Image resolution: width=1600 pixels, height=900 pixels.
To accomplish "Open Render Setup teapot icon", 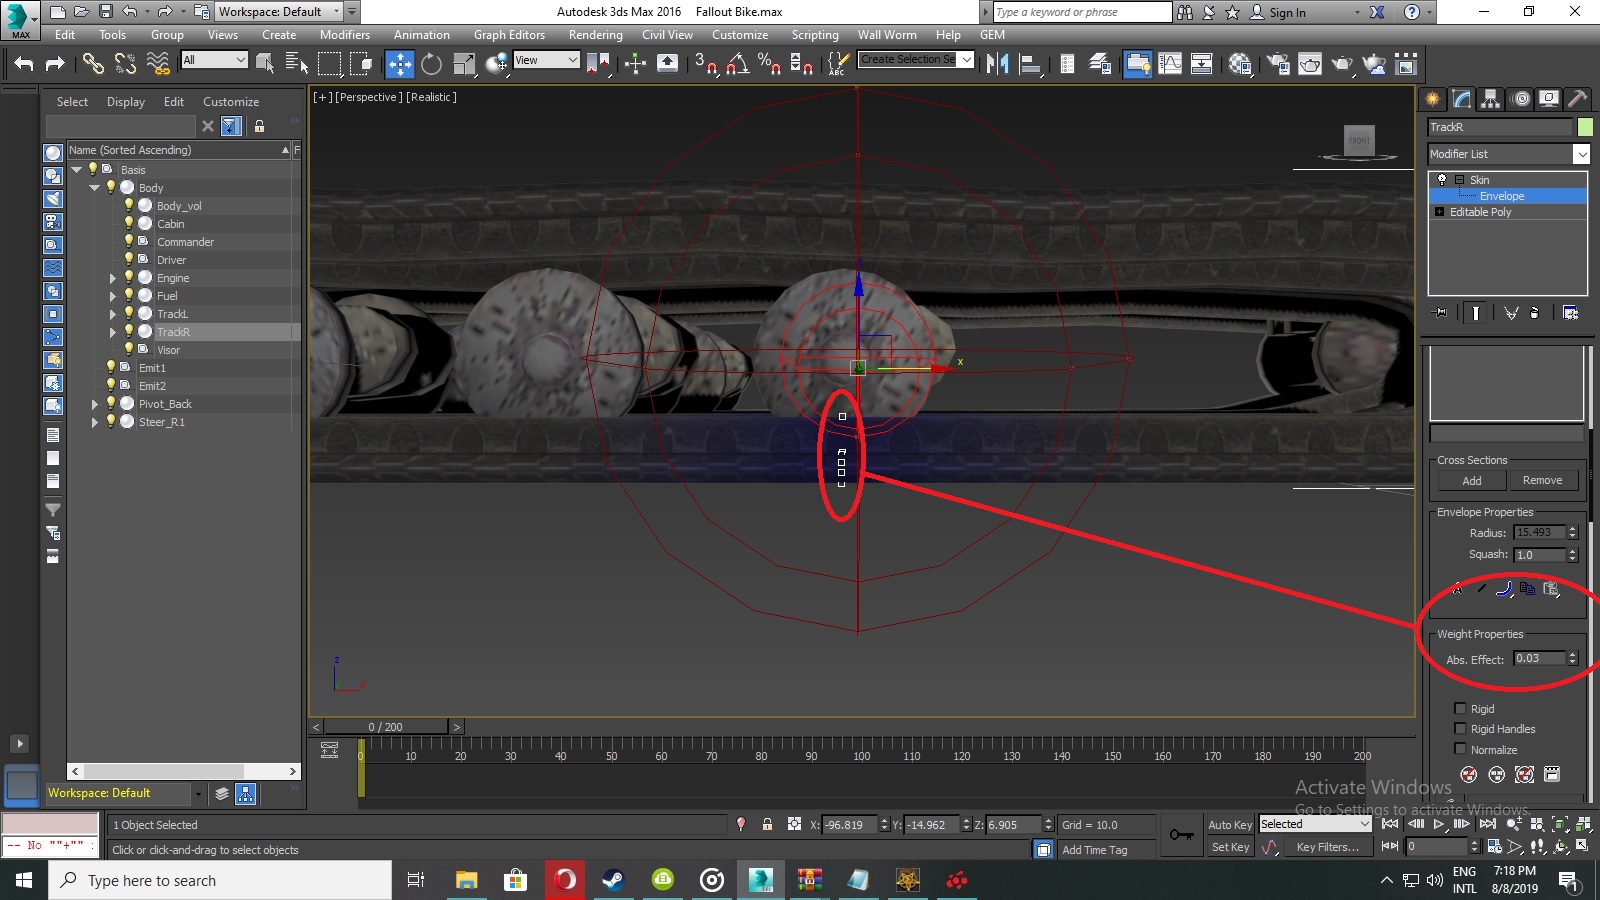I will pos(1278,64).
